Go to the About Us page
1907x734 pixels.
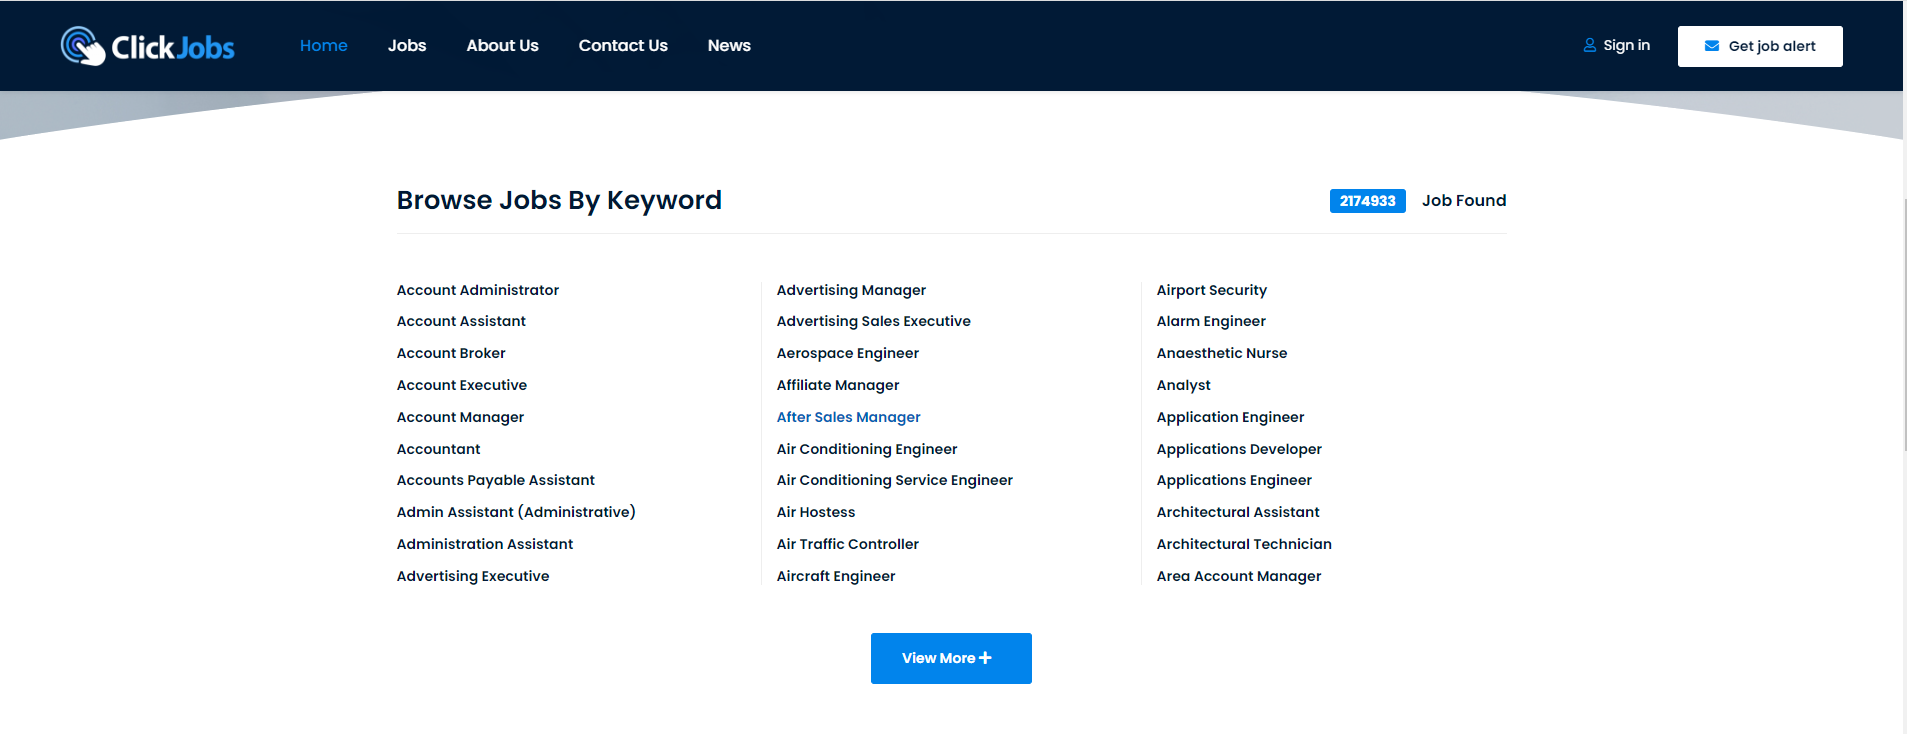[502, 46]
